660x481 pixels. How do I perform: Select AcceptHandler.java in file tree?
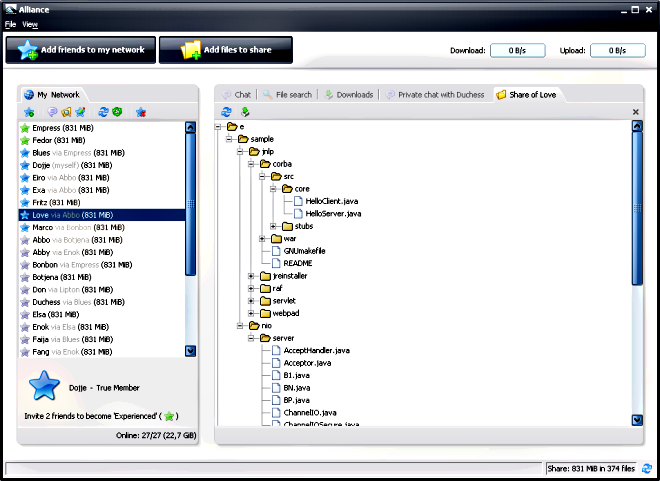(317, 351)
